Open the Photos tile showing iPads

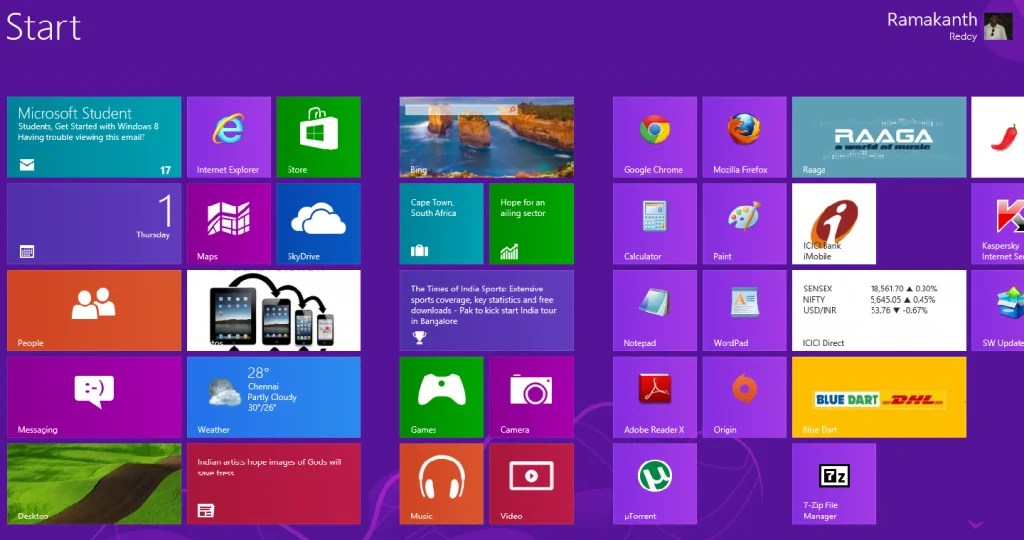(274, 310)
